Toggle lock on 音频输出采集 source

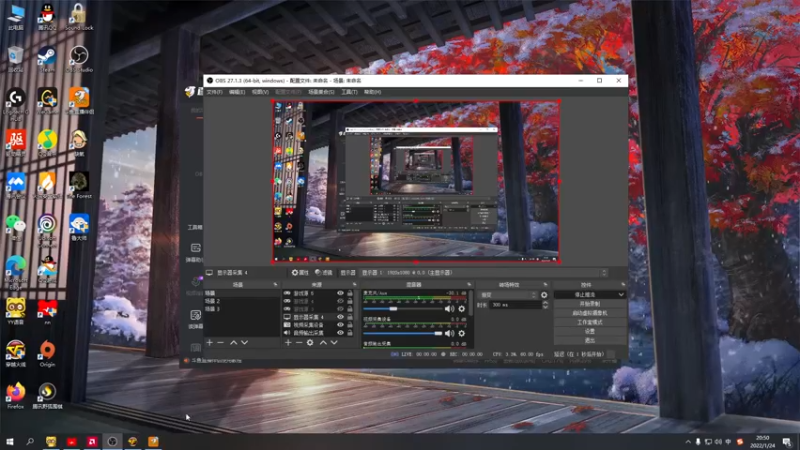coord(350,333)
